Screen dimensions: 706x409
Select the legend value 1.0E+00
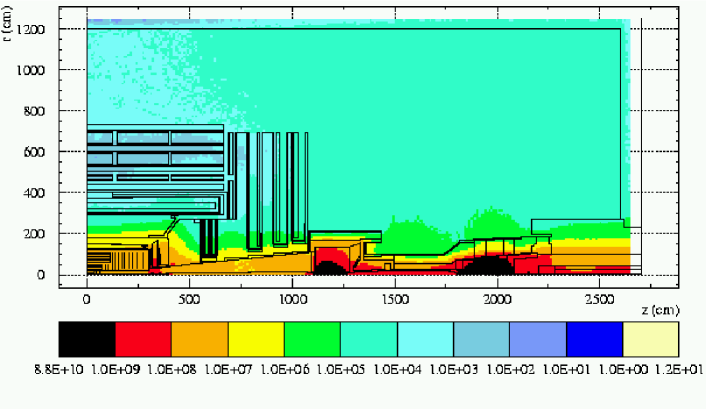coord(623,370)
